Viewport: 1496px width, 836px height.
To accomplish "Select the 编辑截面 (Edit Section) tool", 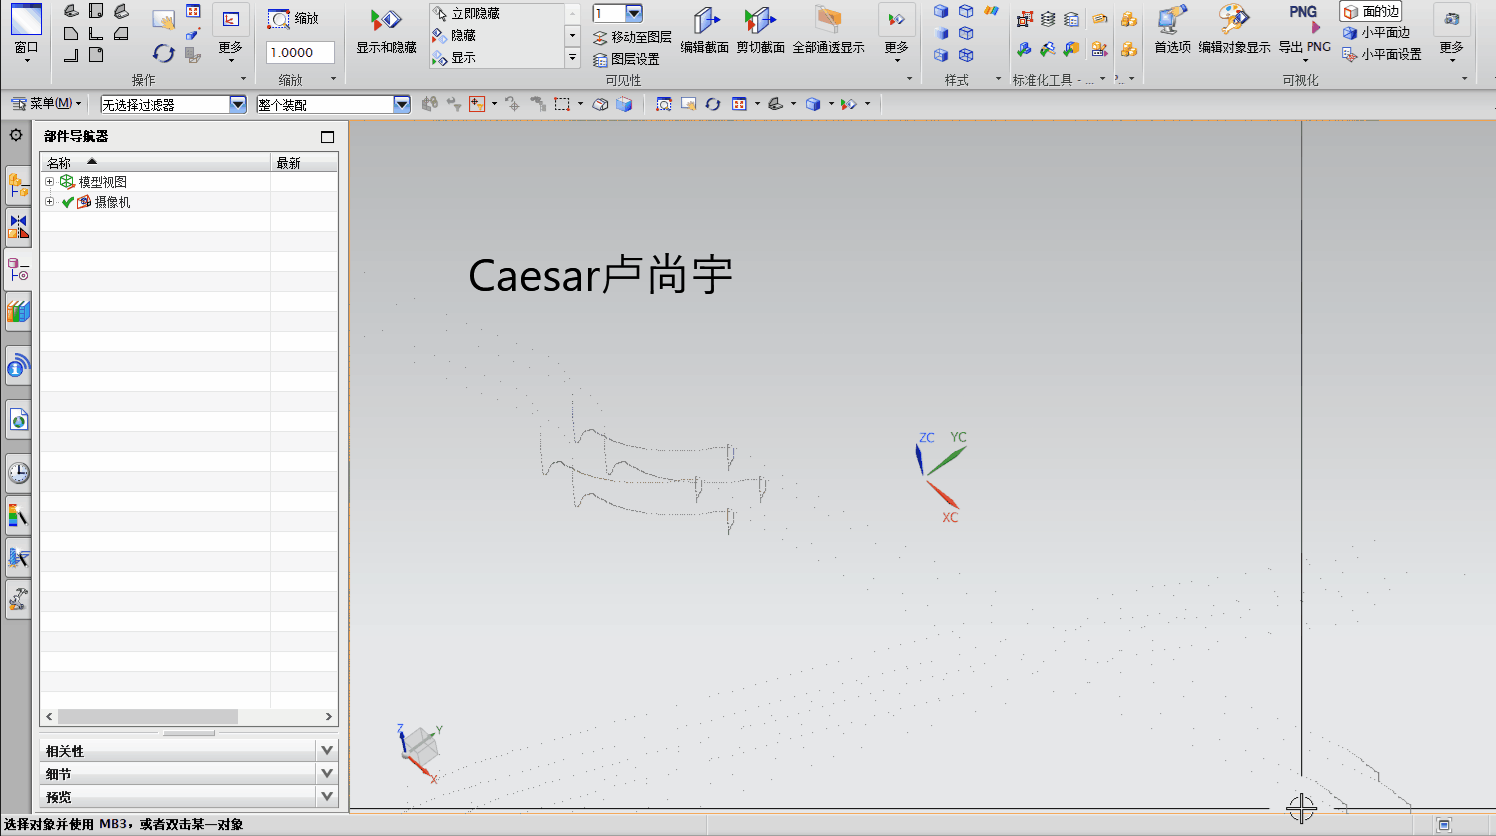I will (x=706, y=27).
